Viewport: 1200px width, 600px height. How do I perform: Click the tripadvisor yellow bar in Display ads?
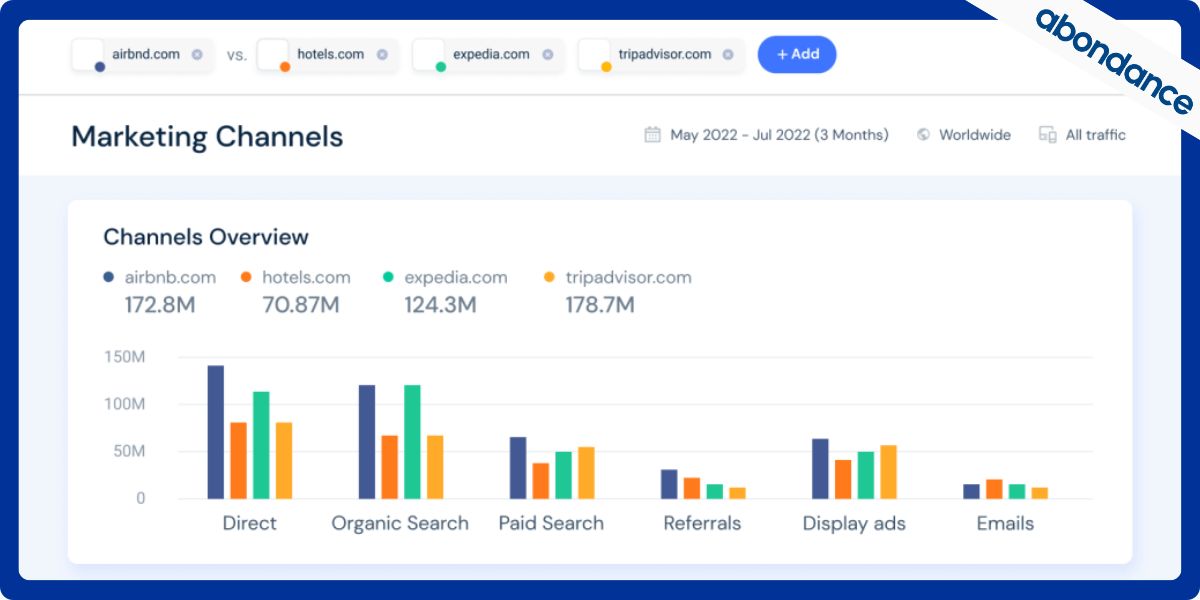point(888,472)
